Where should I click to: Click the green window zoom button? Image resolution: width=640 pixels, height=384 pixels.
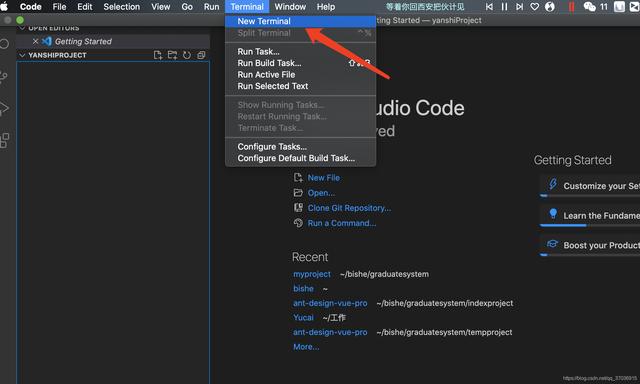coord(20,20)
